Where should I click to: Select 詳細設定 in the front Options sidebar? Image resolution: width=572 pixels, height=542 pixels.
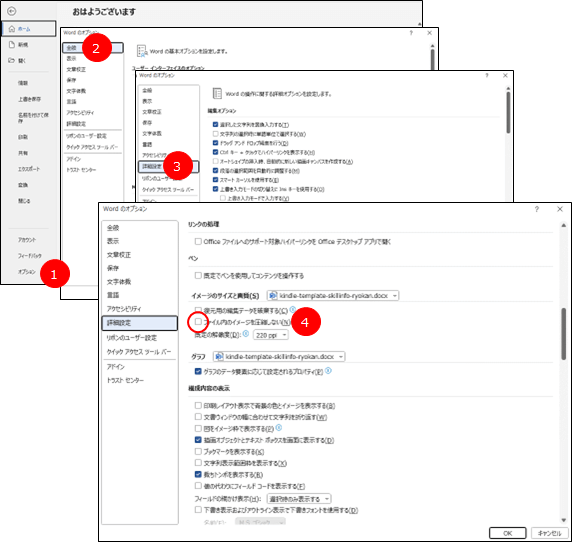coord(140,323)
